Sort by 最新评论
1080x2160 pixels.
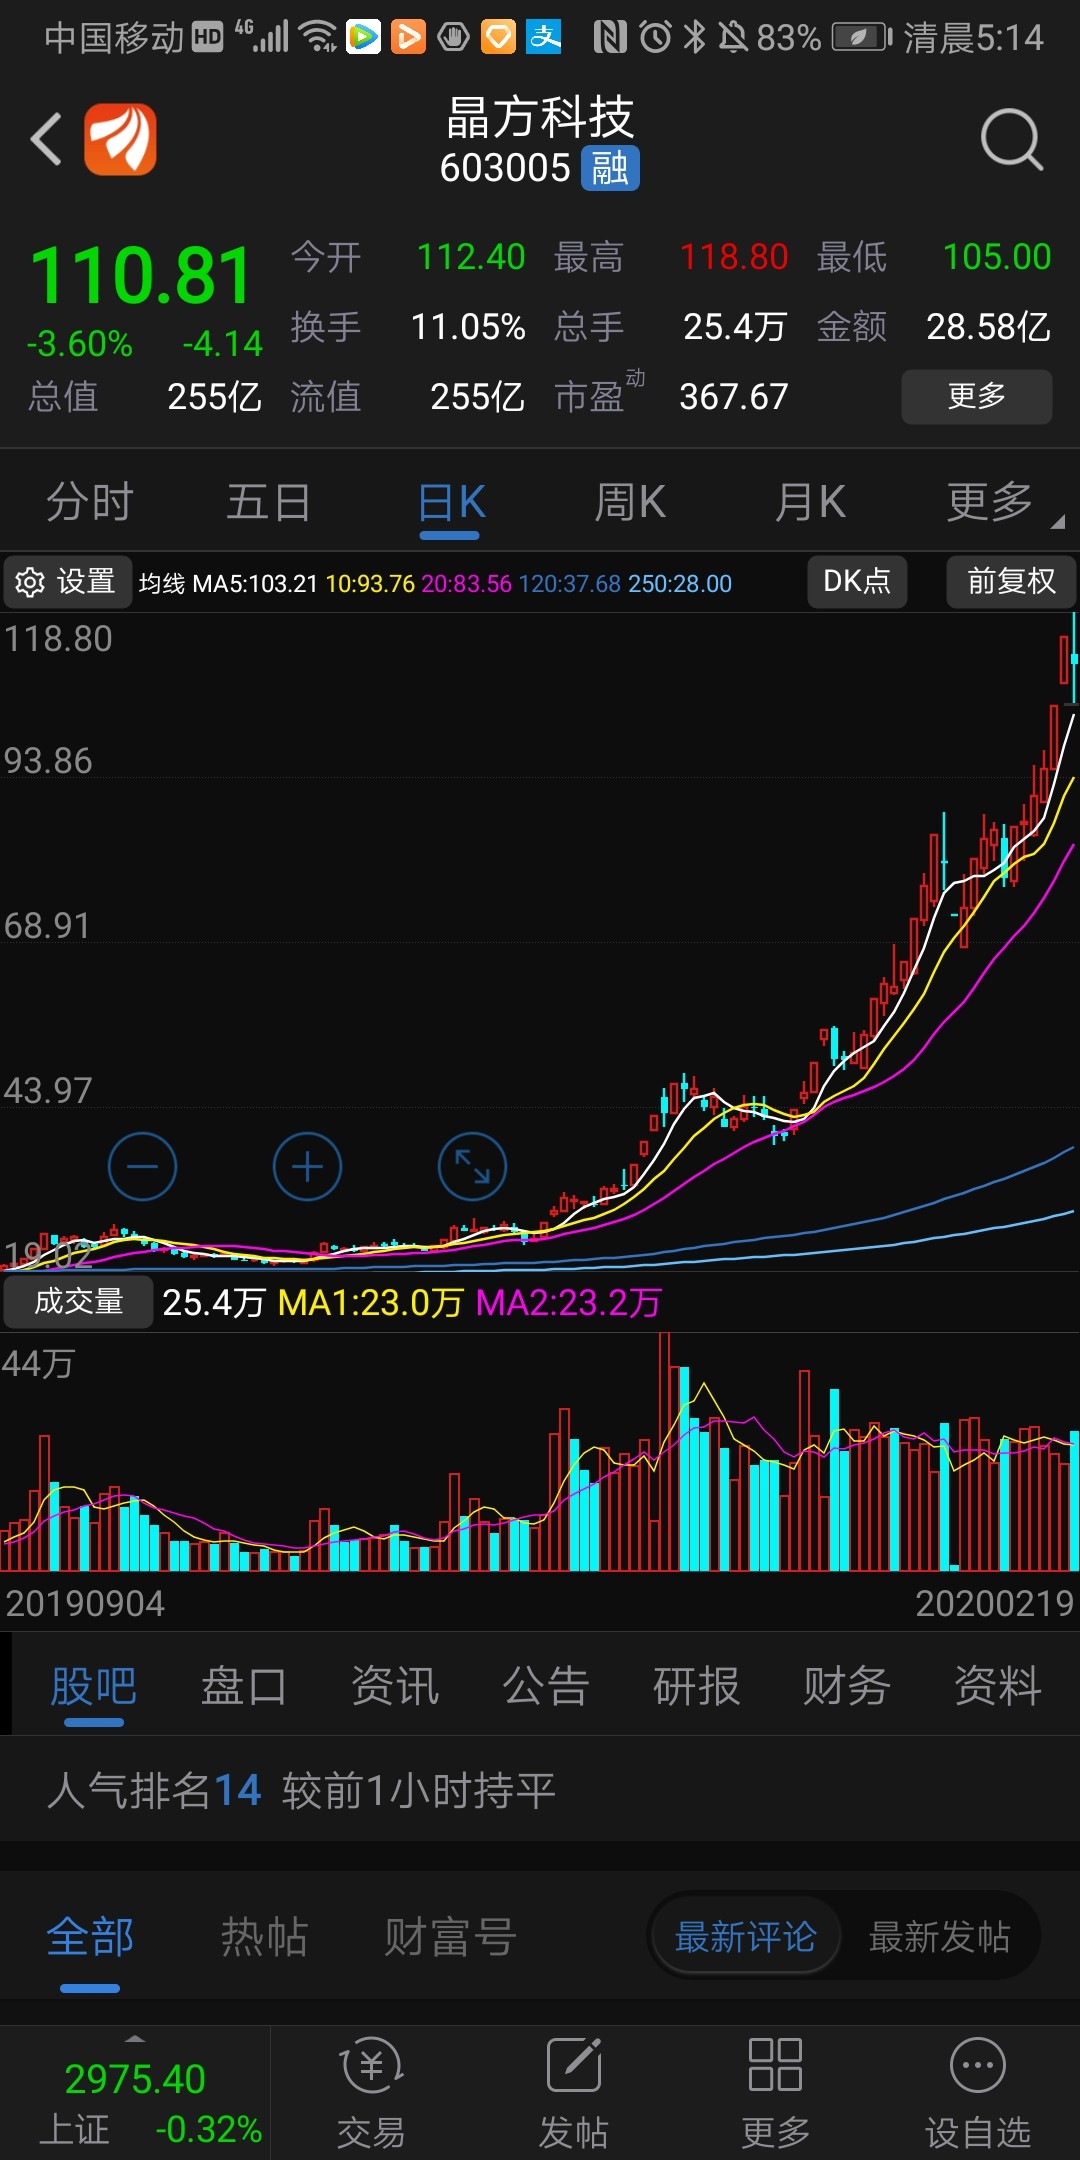tap(746, 1937)
